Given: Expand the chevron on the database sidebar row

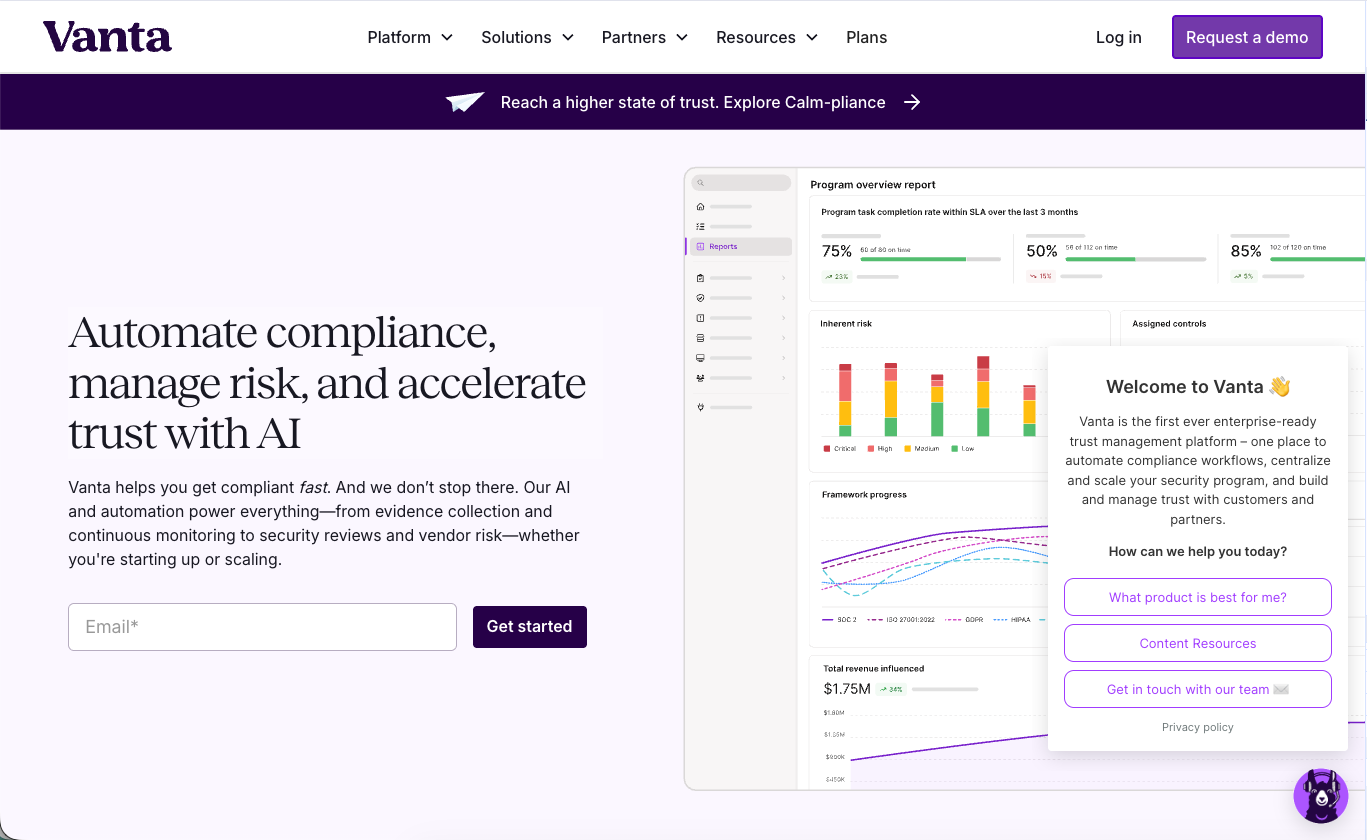Looking at the screenshot, I should (783, 338).
